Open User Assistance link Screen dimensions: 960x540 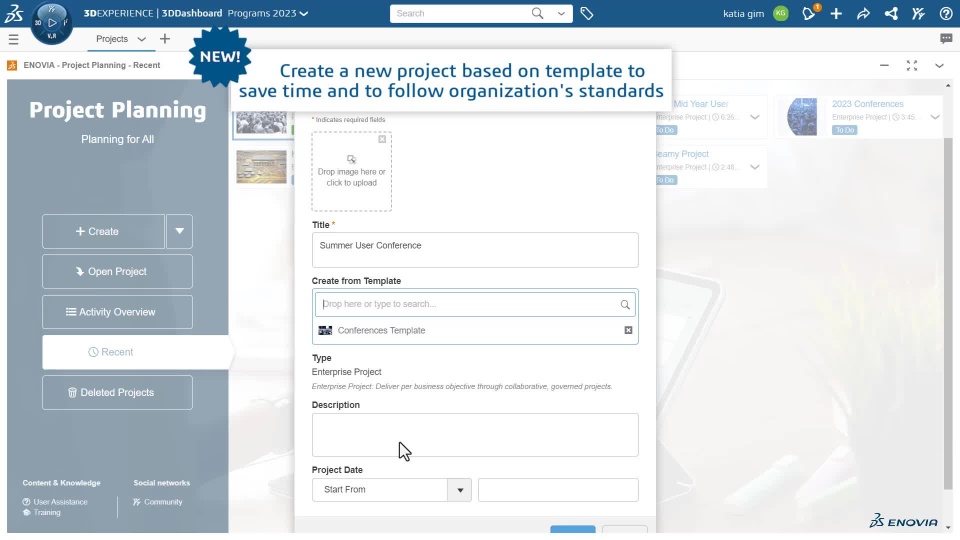[x=60, y=502]
